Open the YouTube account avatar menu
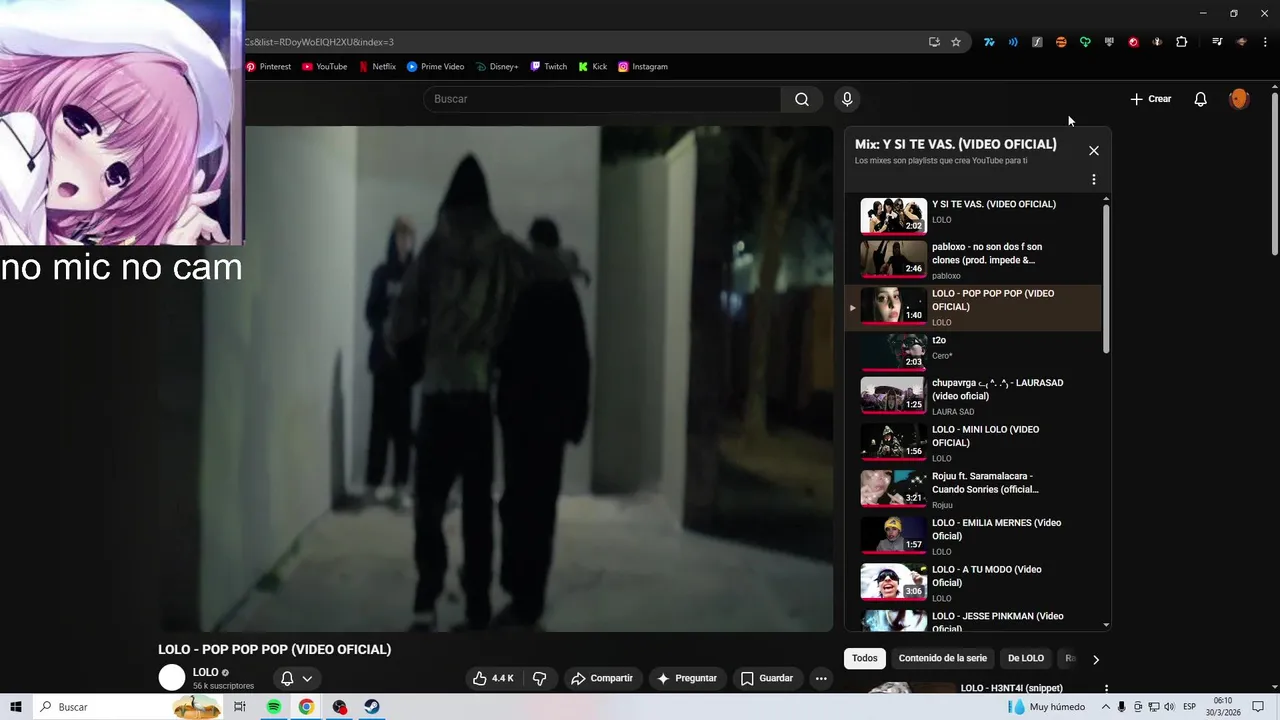Image resolution: width=1280 pixels, height=720 pixels. click(1239, 99)
